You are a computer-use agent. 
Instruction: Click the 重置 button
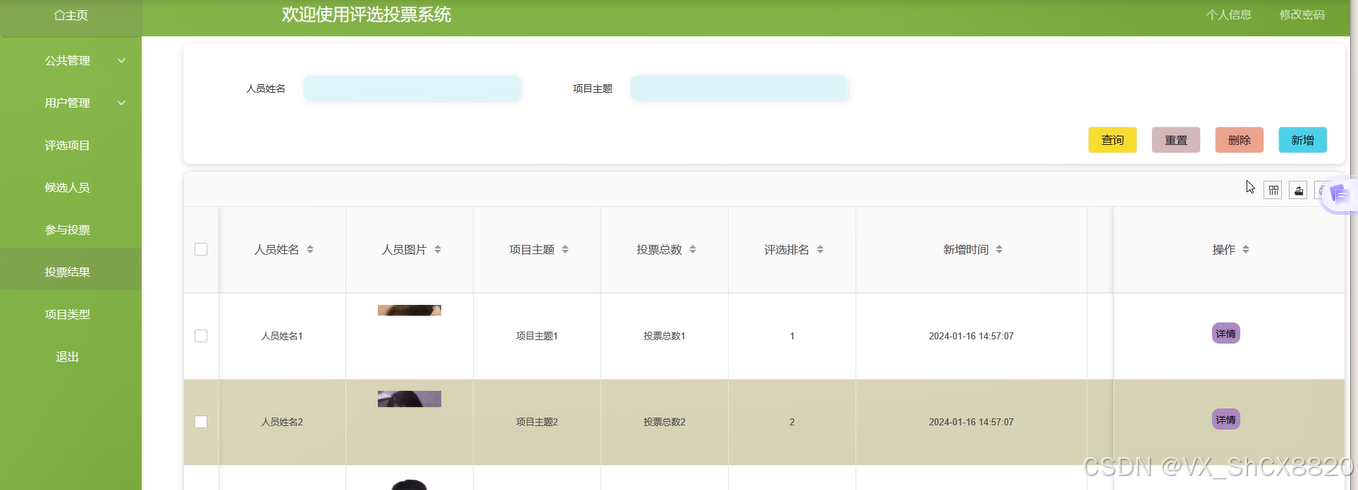1176,140
